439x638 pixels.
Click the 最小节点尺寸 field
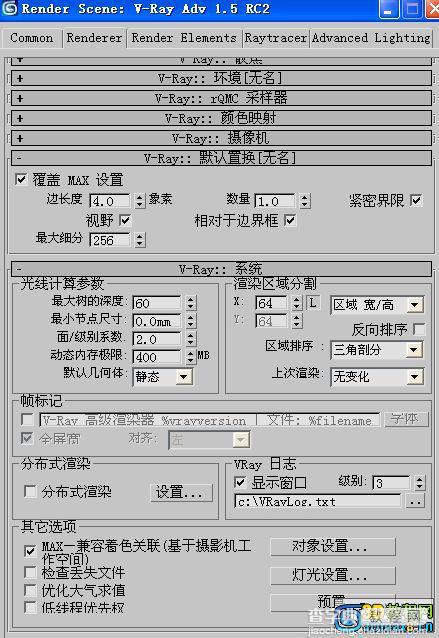tap(157, 321)
